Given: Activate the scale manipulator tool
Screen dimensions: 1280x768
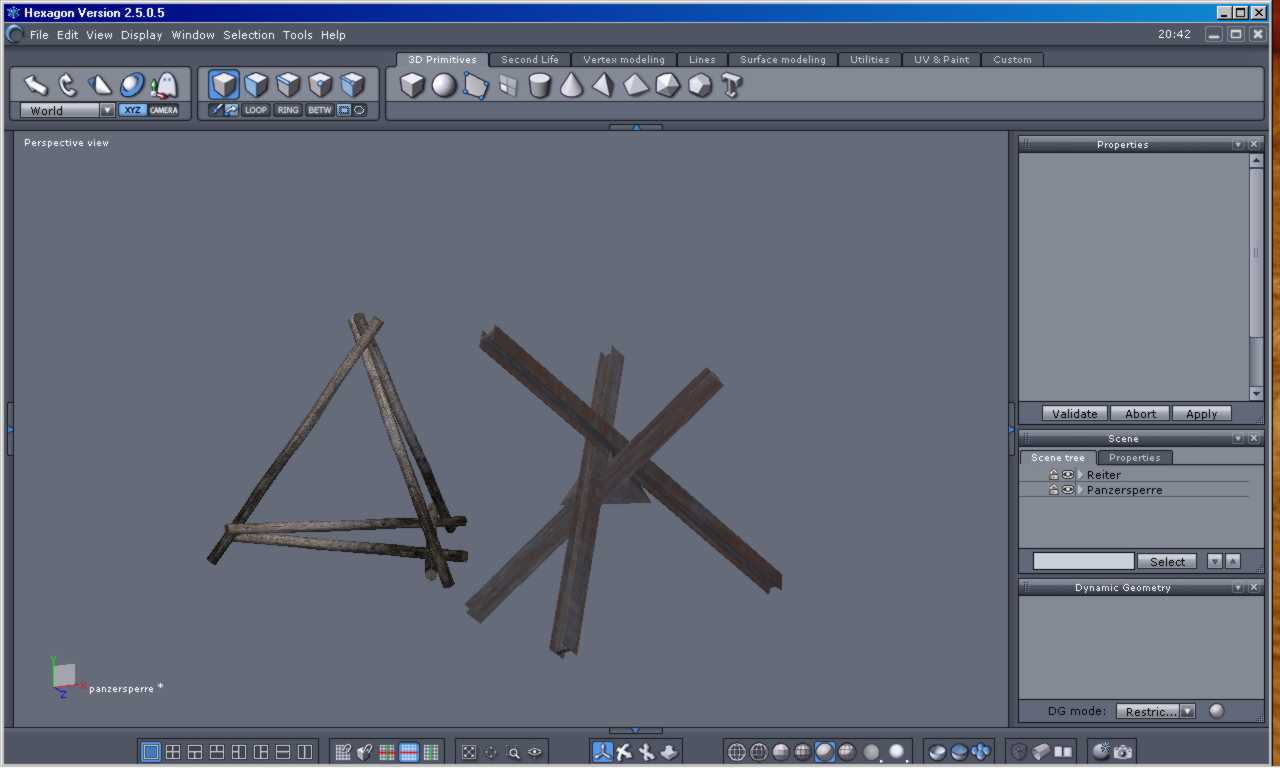Looking at the screenshot, I should 100,85.
